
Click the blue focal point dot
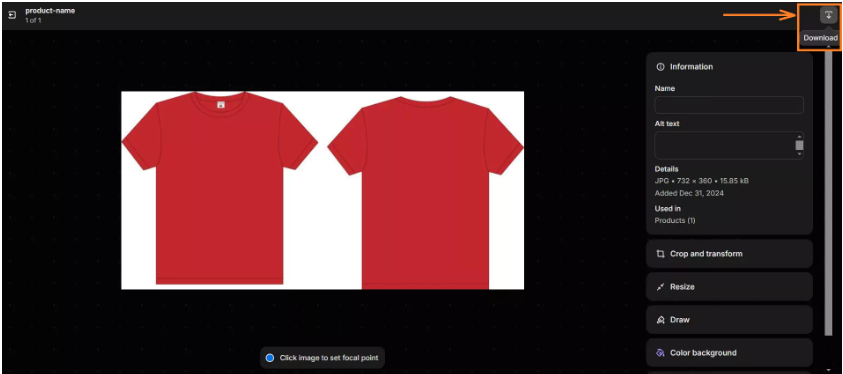coord(270,358)
